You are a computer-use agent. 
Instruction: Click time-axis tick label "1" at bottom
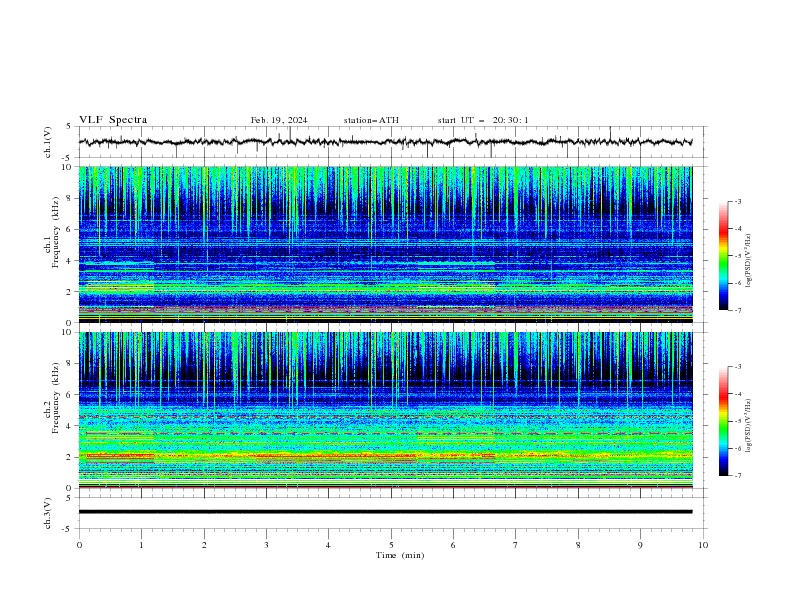pyautogui.click(x=141, y=545)
